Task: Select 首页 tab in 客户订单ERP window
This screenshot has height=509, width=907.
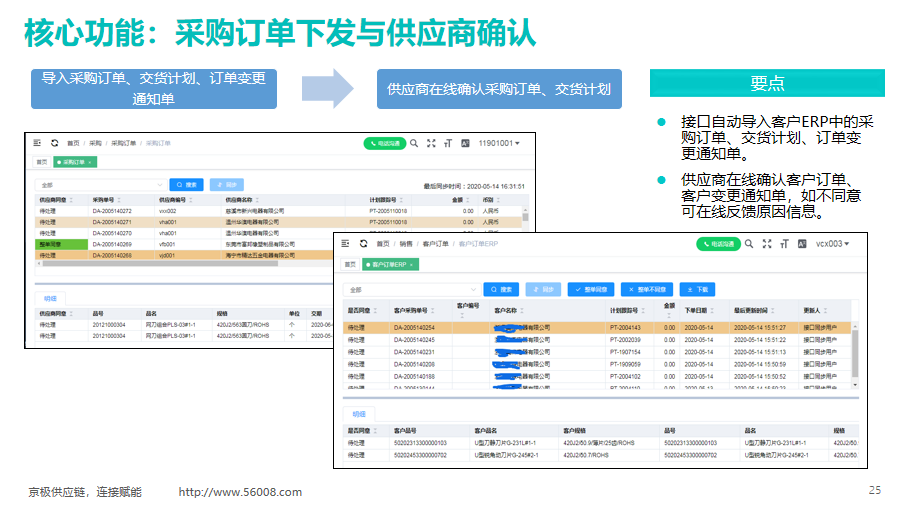Action: [x=351, y=265]
